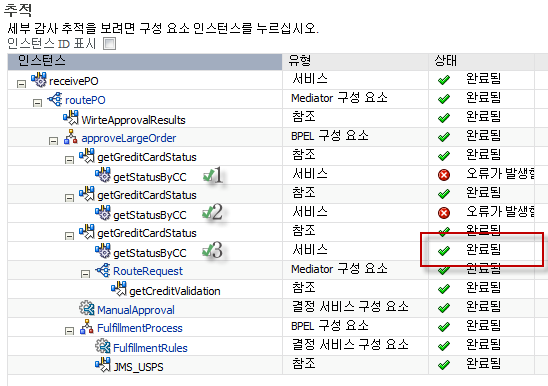Click the 'Mediator 구성 요소' type of routePO

tap(339, 98)
